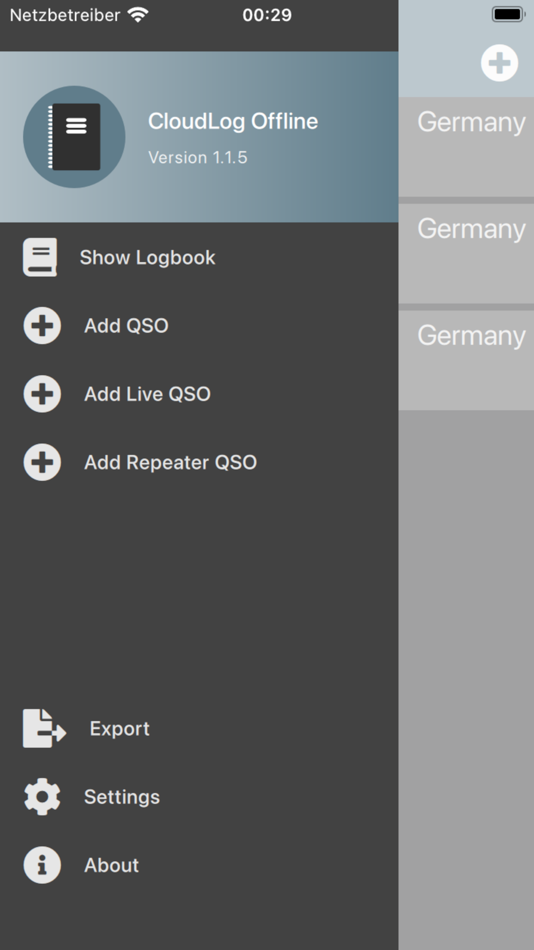This screenshot has width=534, height=950.
Task: Tap the Wi-Fi status icon
Action: click(139, 16)
